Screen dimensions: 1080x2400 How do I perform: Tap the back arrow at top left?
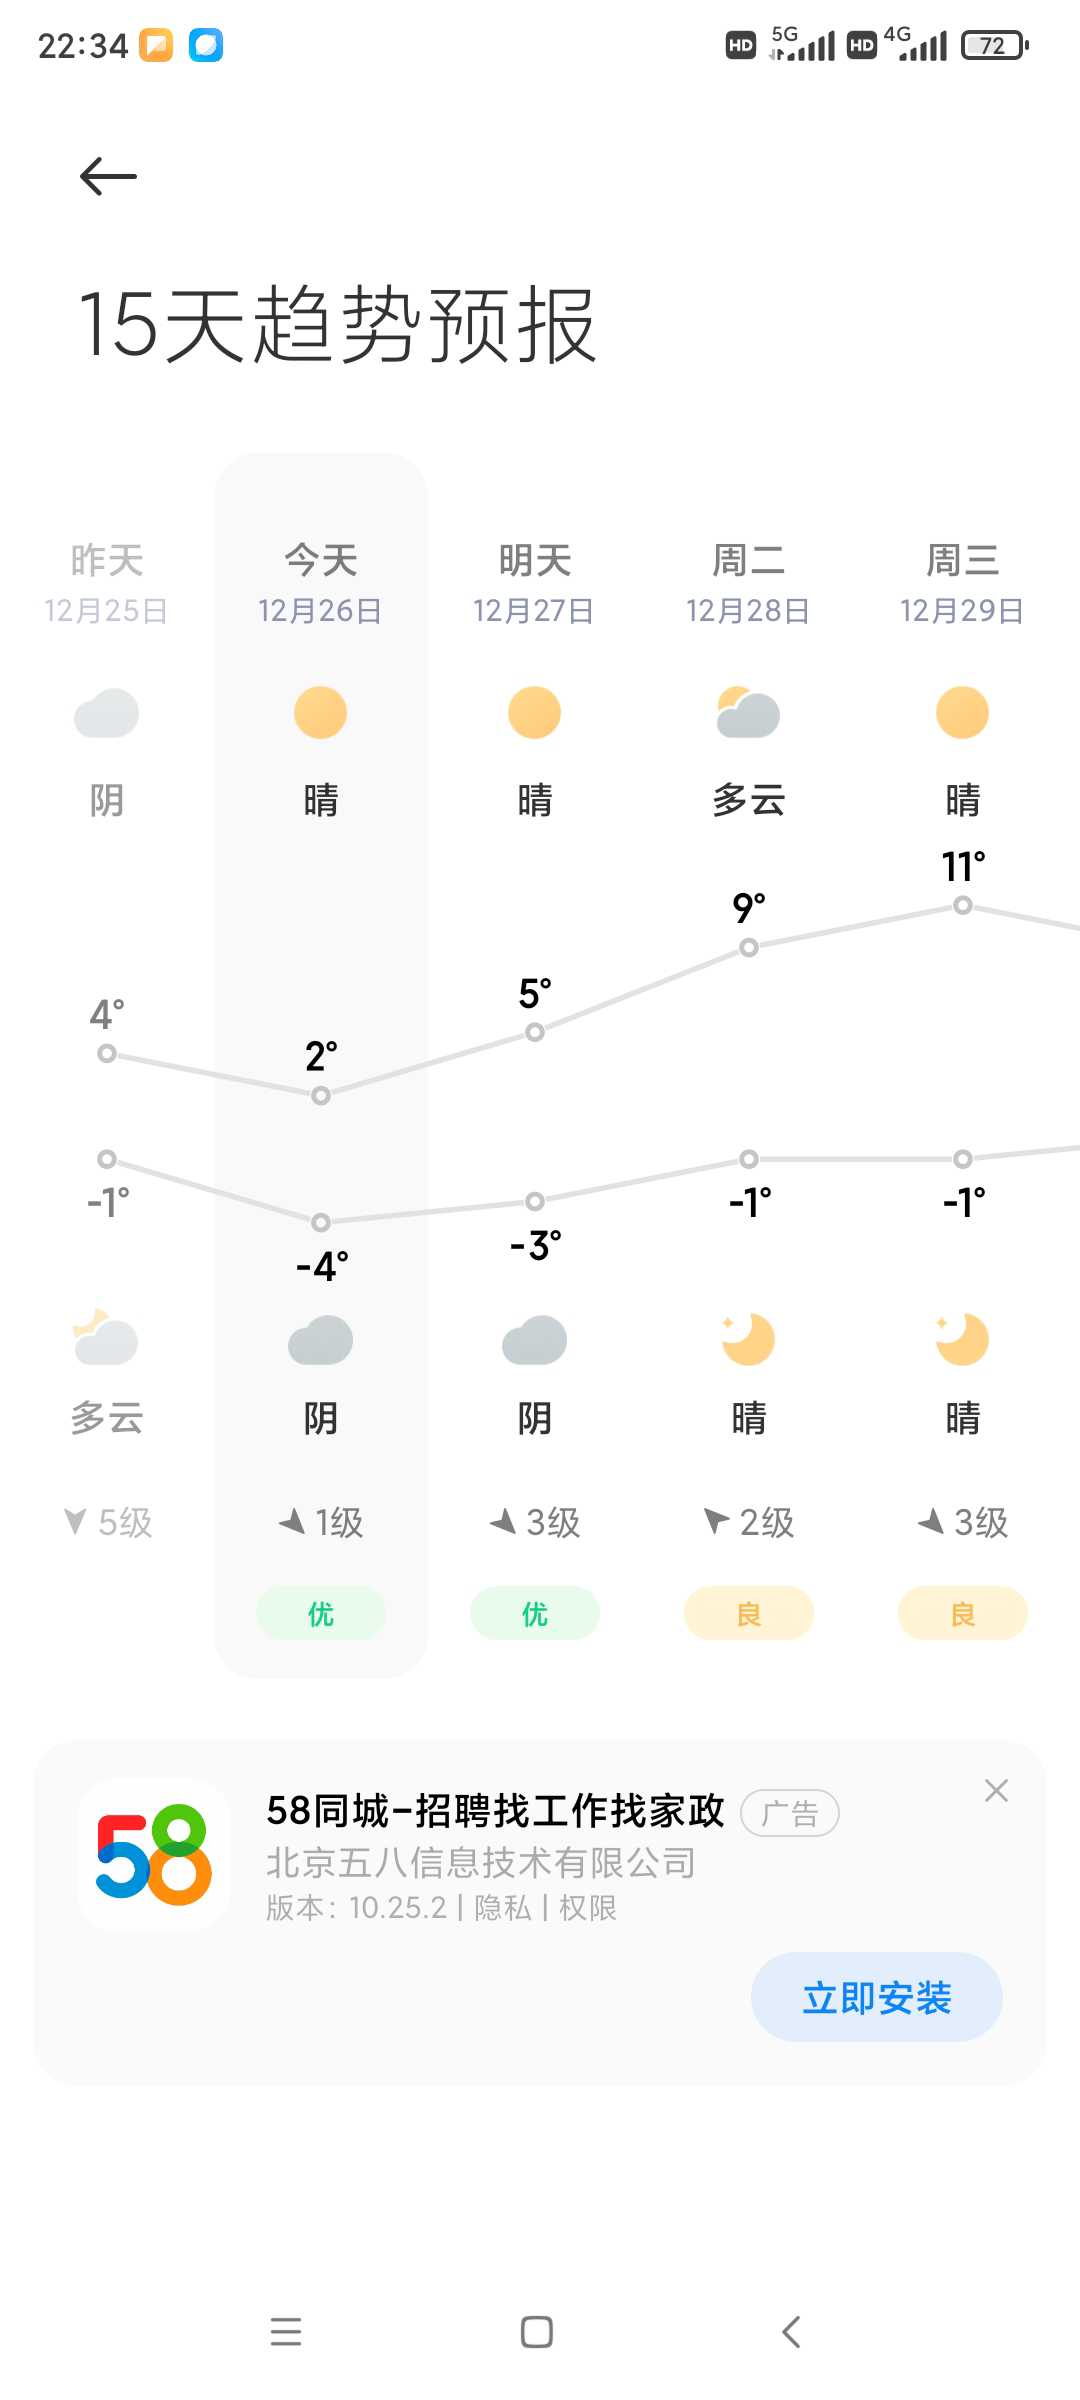(x=108, y=177)
